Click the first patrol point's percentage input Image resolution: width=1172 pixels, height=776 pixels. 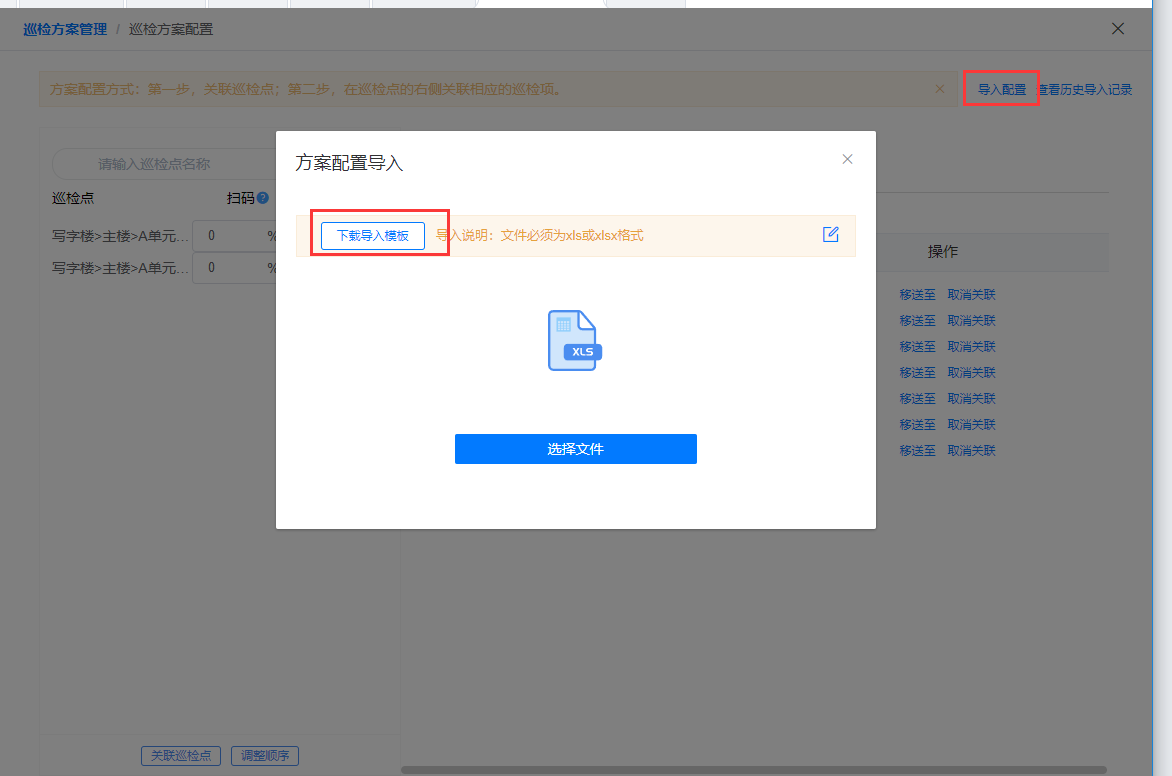(230, 238)
